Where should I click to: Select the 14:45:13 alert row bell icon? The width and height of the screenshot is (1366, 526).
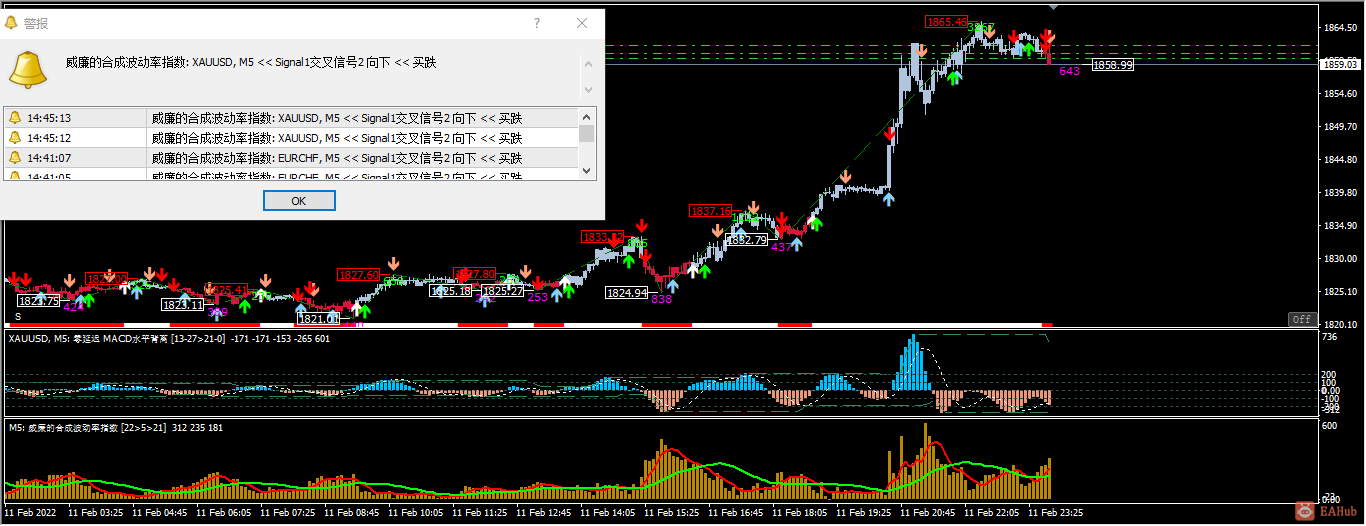click(15, 118)
